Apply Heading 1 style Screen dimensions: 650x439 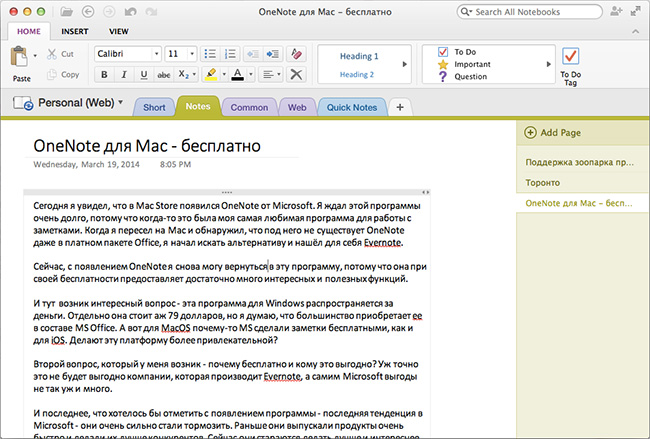[359, 56]
